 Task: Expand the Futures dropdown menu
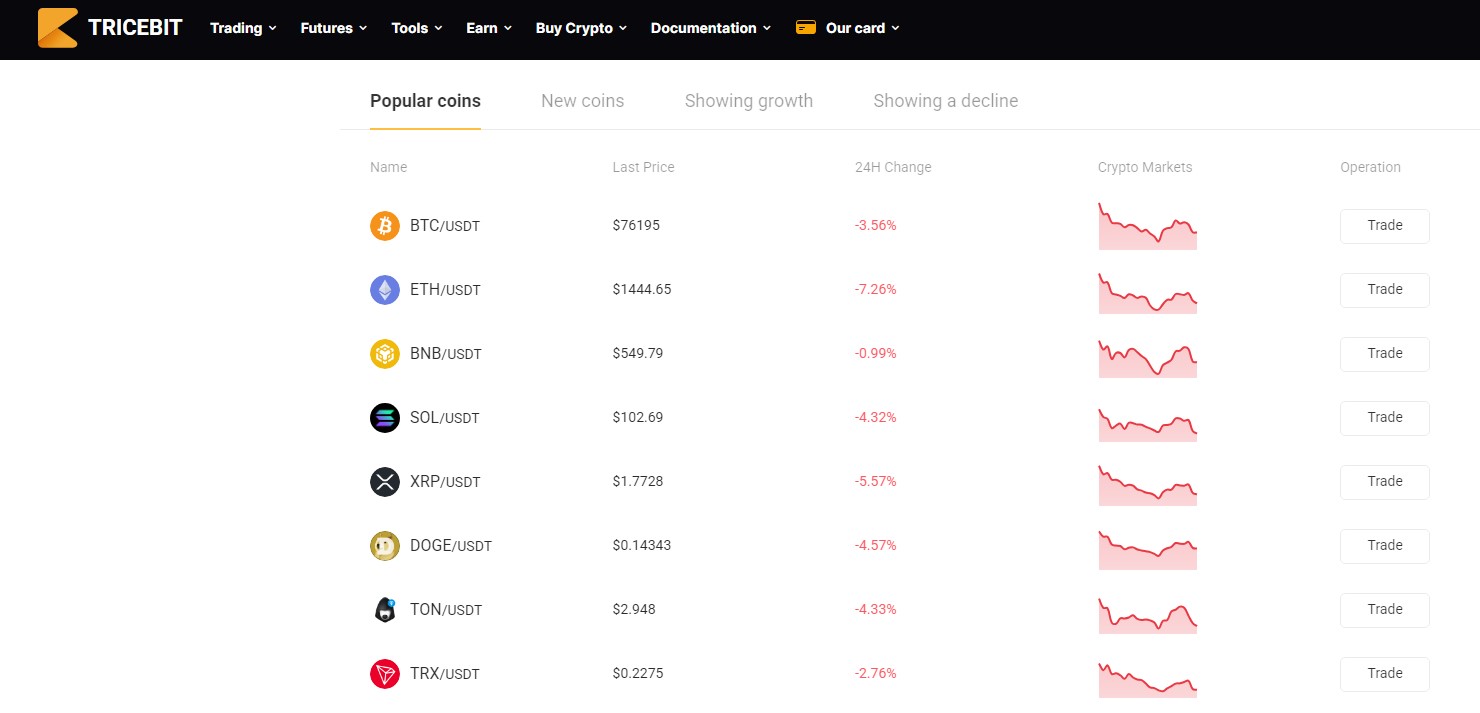(x=334, y=28)
